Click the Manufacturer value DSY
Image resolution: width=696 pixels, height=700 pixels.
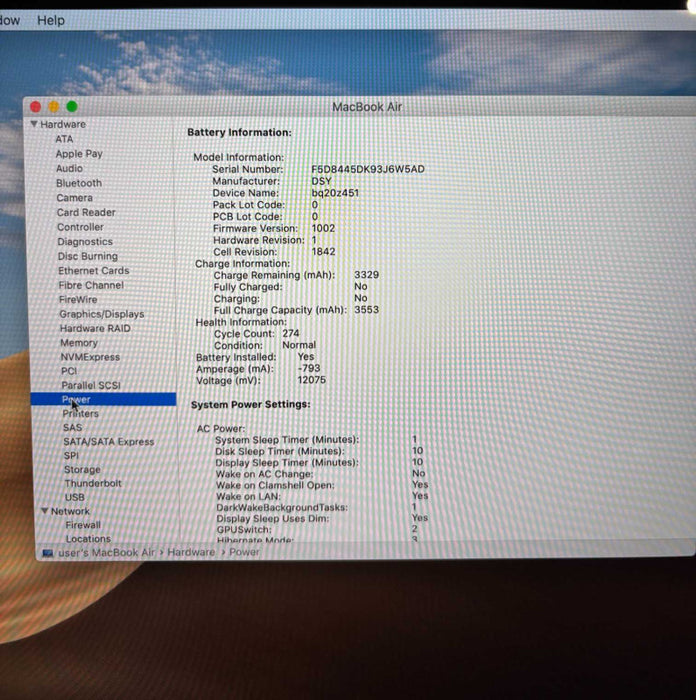point(321,181)
